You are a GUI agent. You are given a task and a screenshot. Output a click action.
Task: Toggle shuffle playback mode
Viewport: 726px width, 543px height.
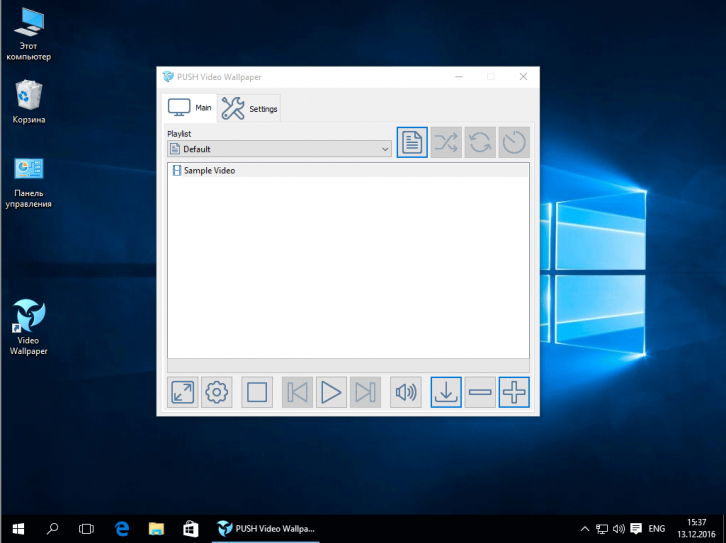446,142
